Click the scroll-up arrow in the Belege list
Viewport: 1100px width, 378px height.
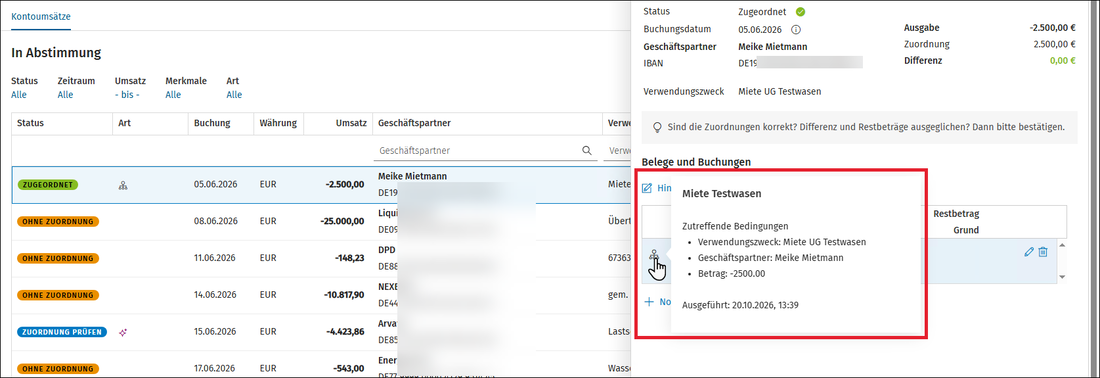tap(1061, 245)
